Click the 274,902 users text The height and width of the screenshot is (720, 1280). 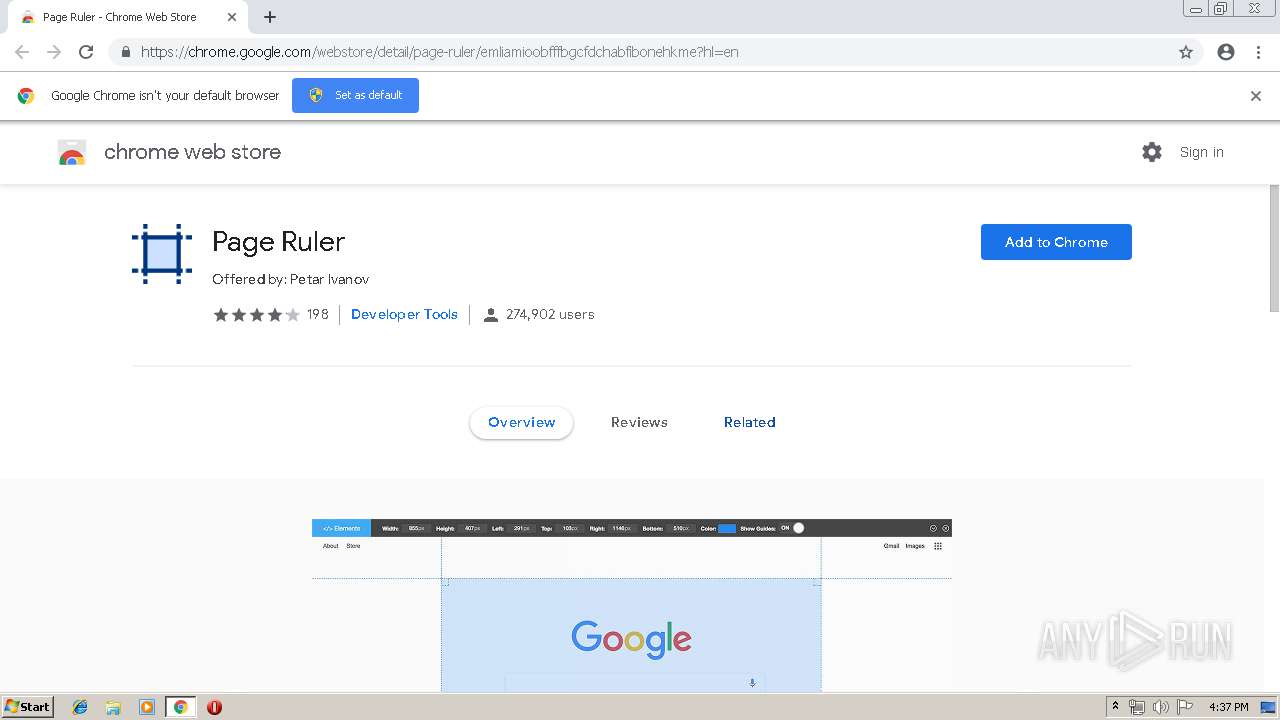pyautogui.click(x=550, y=314)
